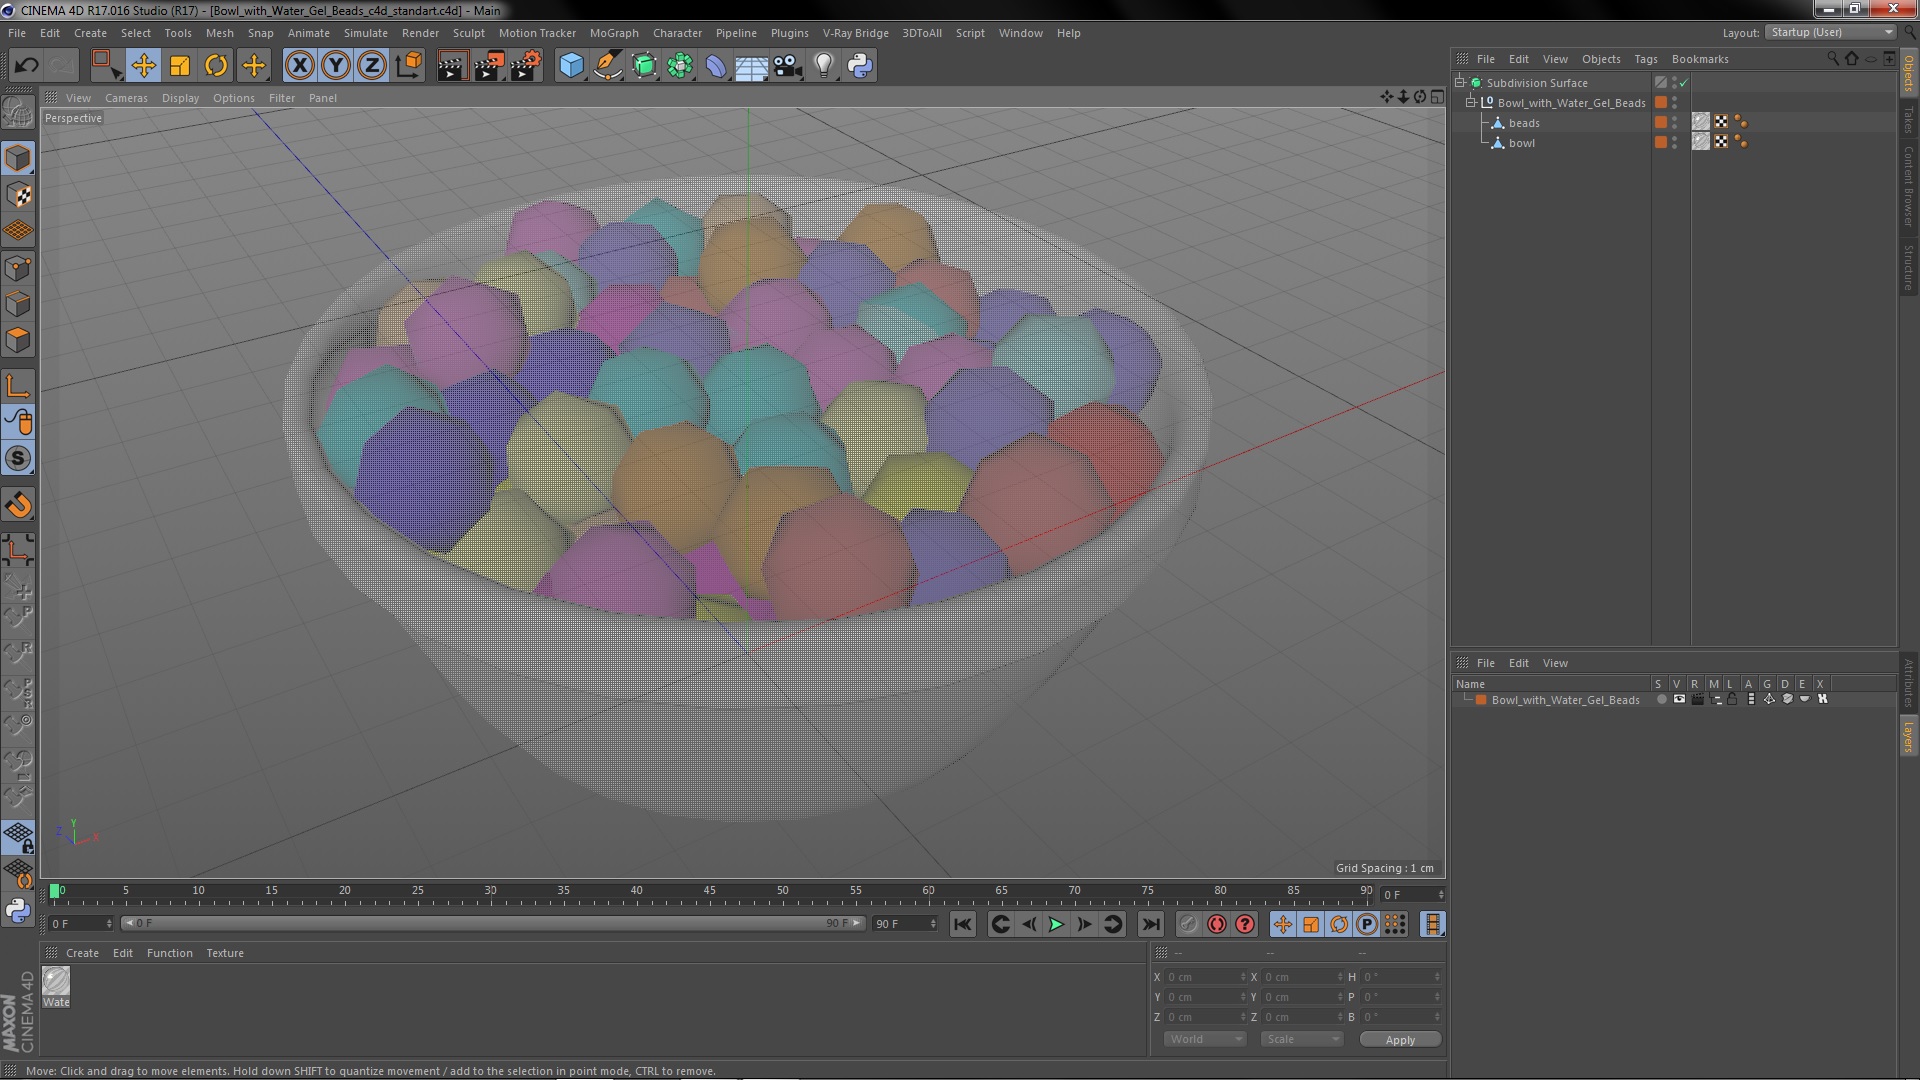This screenshot has height=1080, width=1920.
Task: Open Object manager Tags menu
Action: [1645, 59]
